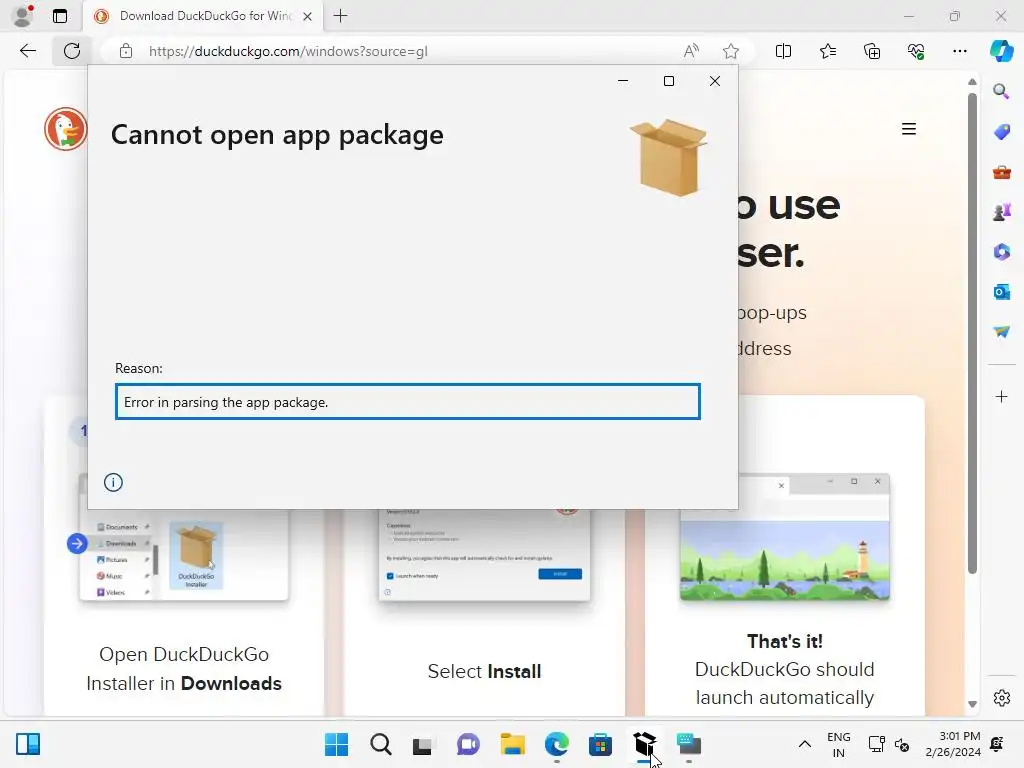Open clock showing 3:01 PM
Image resolution: width=1024 pixels, height=768 pixels.
[953, 744]
